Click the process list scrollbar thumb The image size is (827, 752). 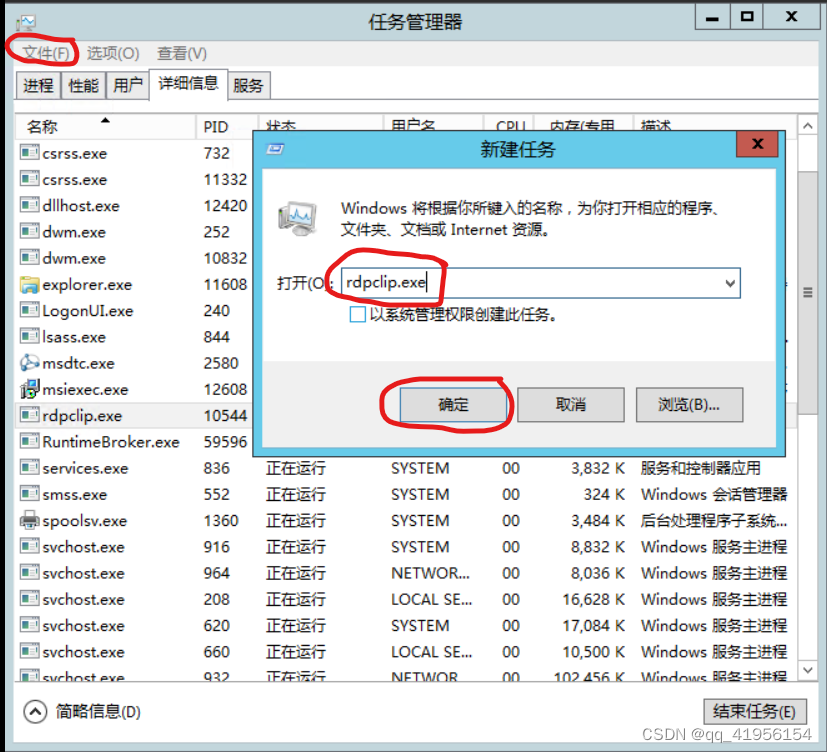pos(807,293)
